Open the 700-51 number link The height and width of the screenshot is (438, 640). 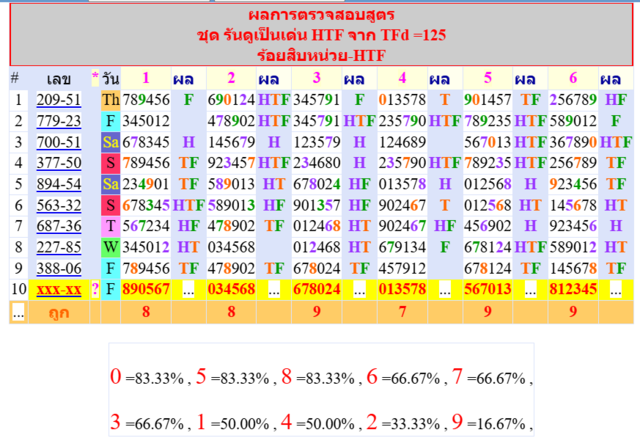59,142
